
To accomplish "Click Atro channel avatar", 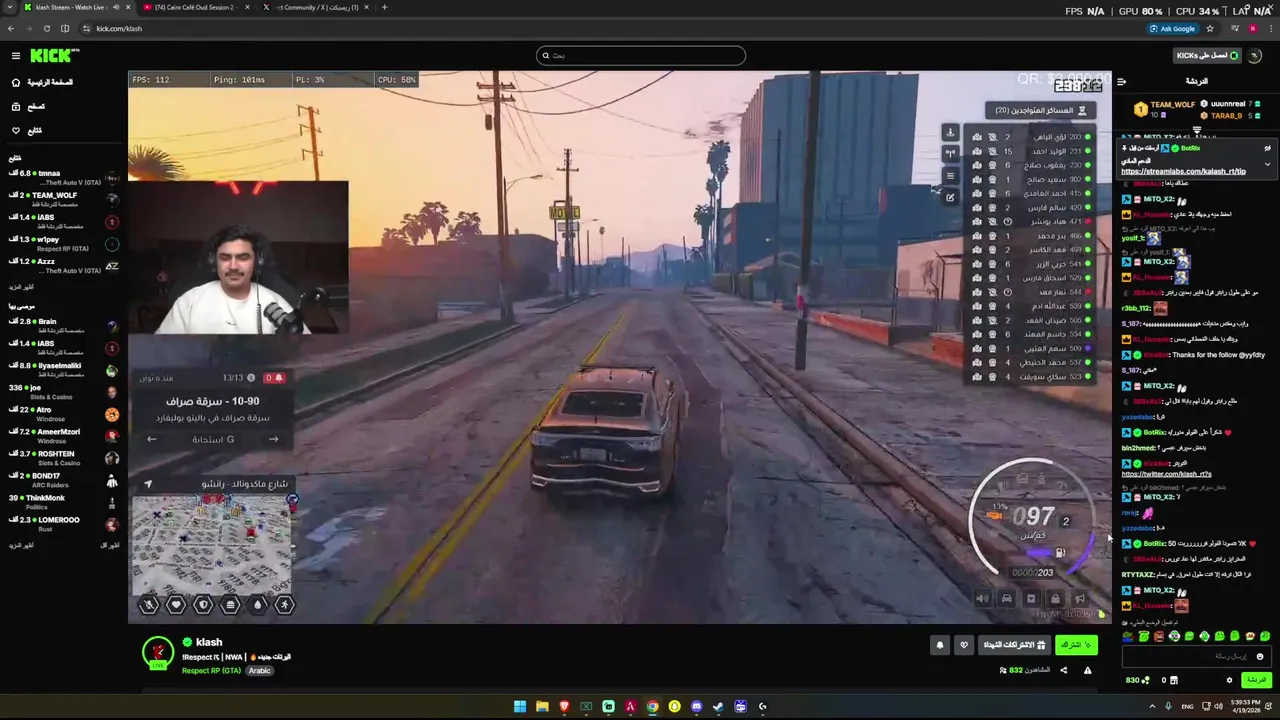I will point(112,414).
